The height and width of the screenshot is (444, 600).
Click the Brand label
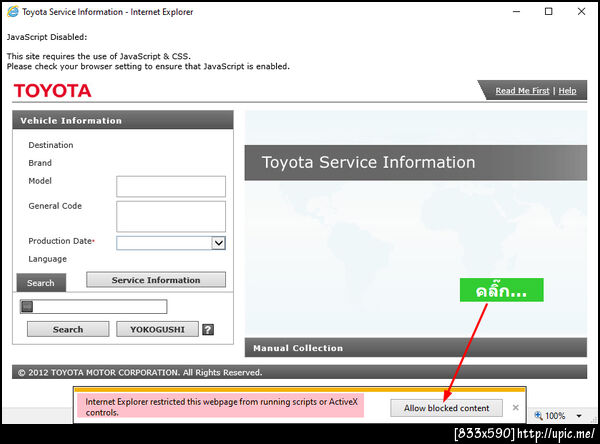[x=40, y=163]
